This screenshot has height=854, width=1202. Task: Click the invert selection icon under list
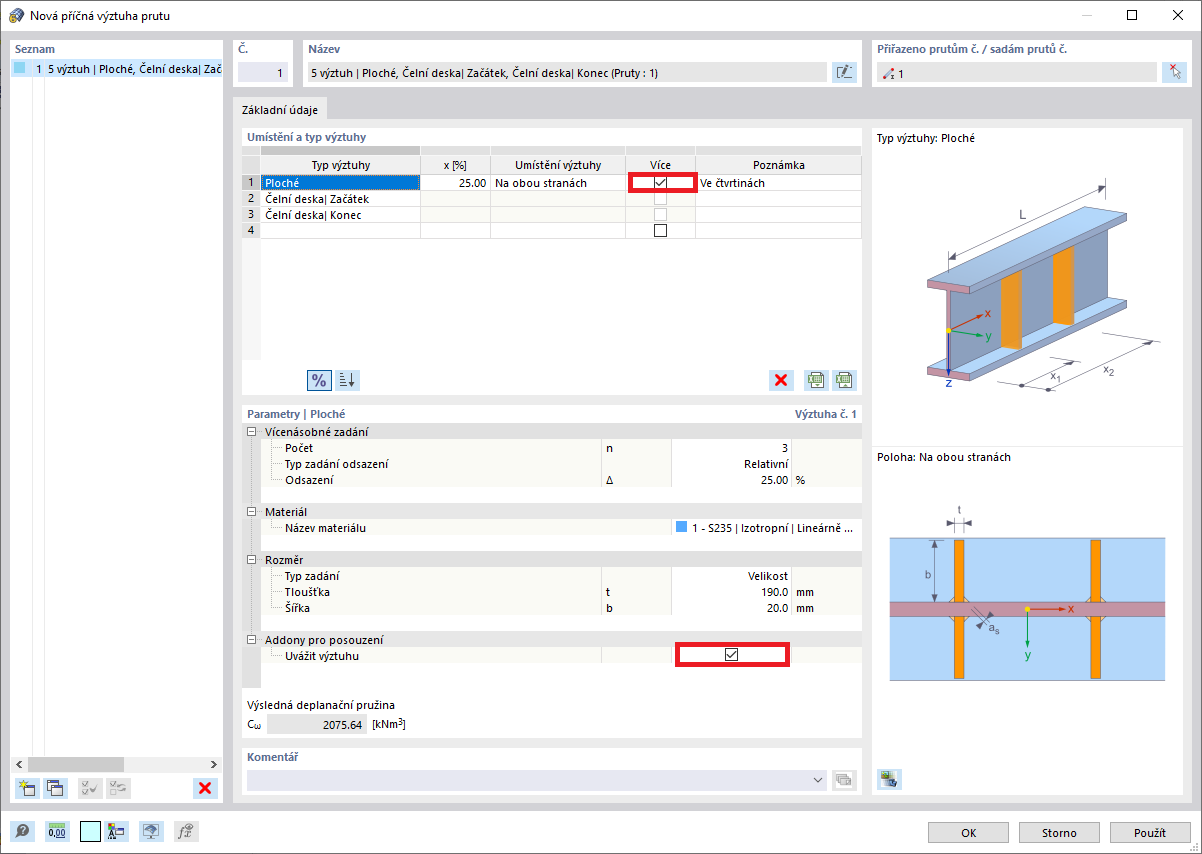[x=118, y=788]
